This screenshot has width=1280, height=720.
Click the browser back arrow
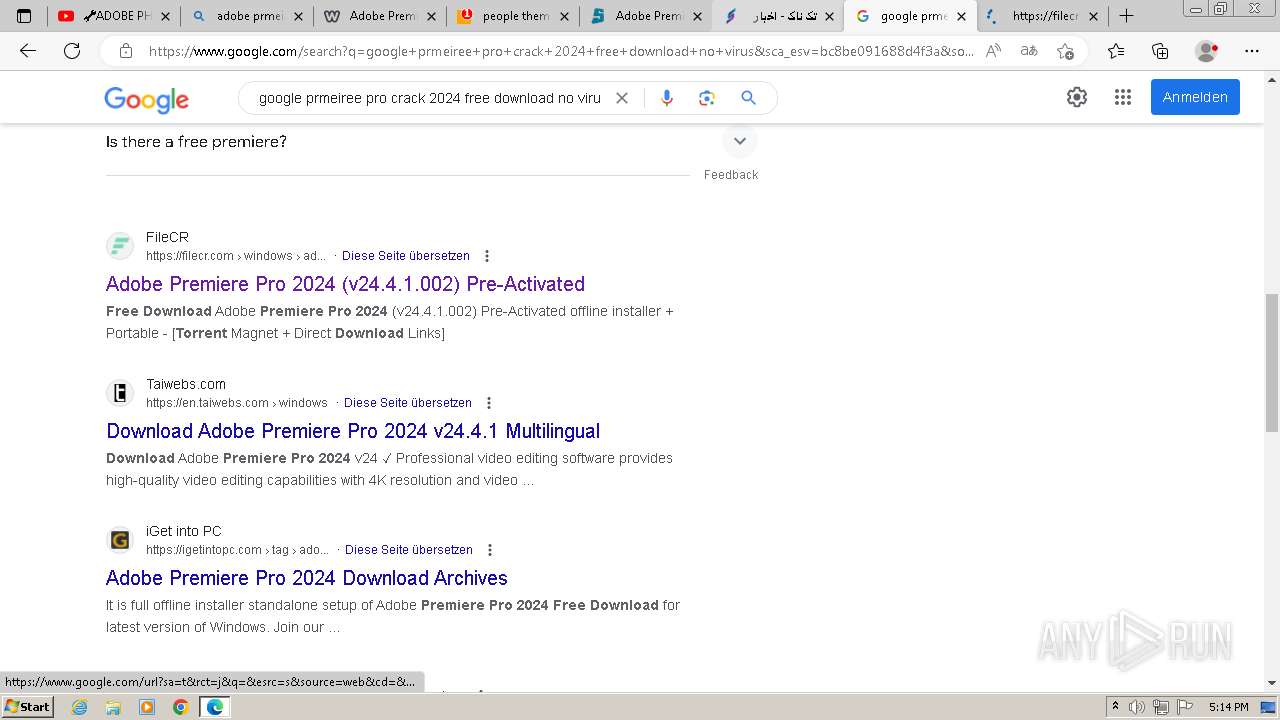click(28, 51)
